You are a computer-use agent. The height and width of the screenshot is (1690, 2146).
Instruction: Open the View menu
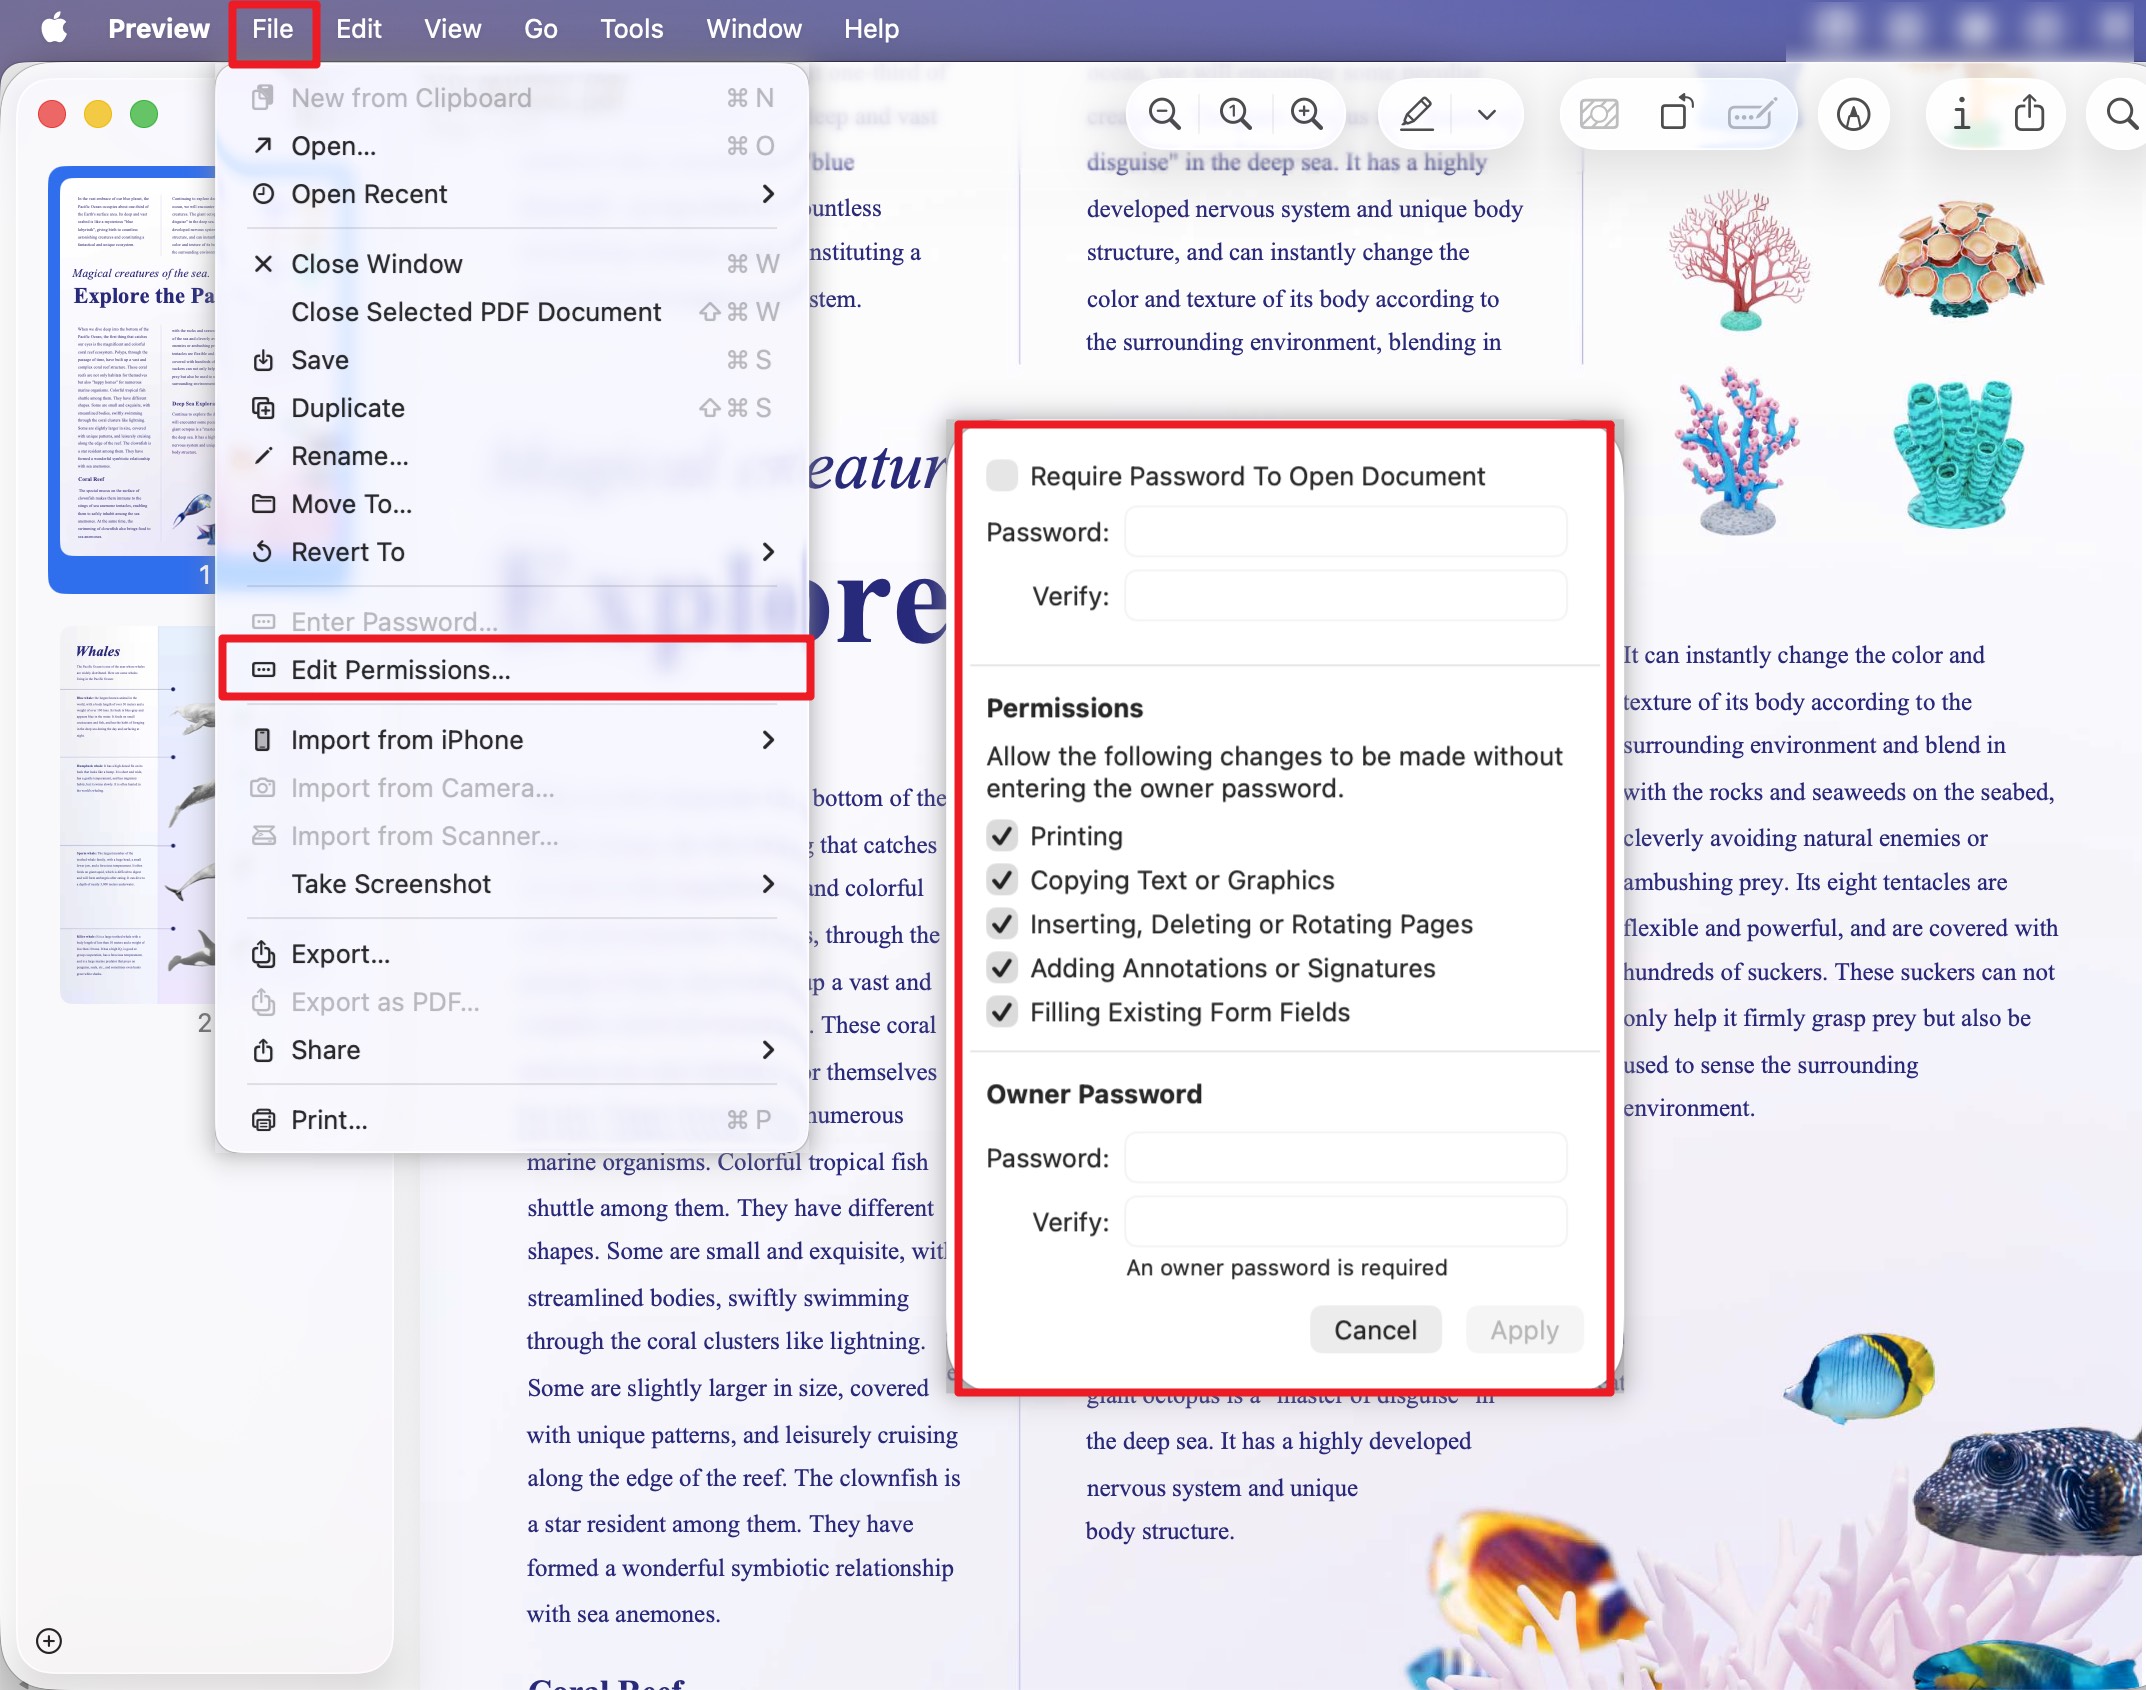click(x=452, y=28)
